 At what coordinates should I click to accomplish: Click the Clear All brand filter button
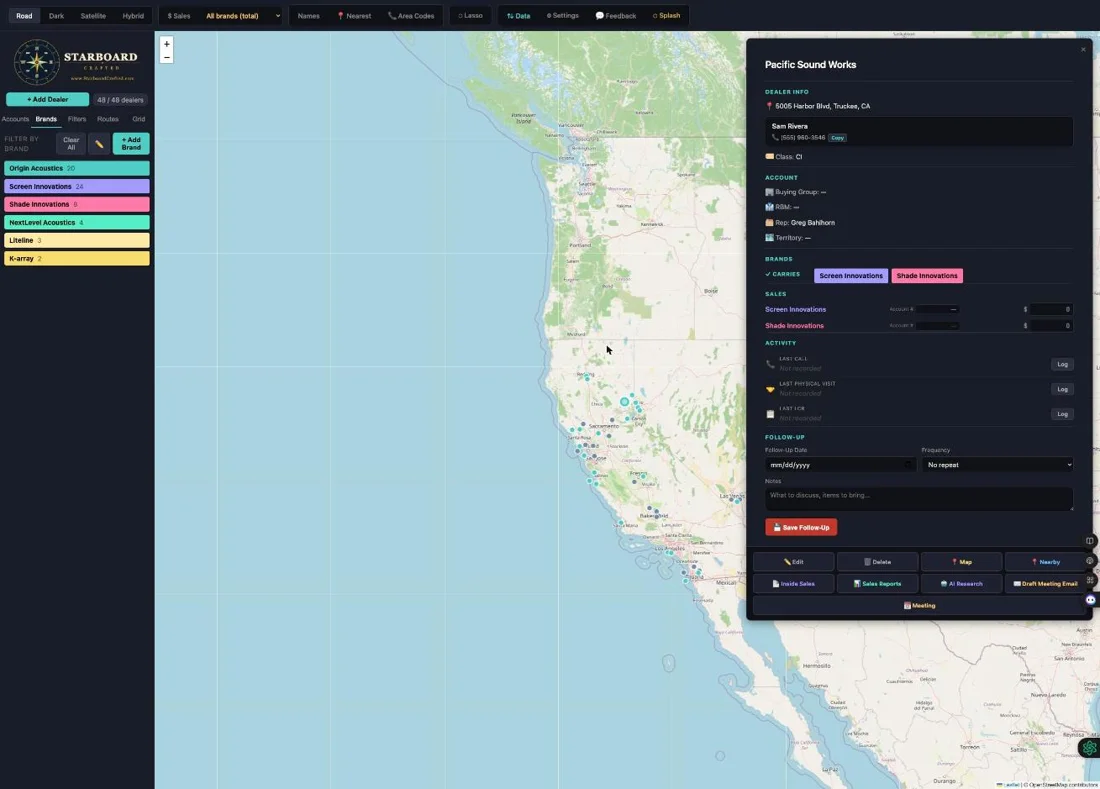[71, 144]
